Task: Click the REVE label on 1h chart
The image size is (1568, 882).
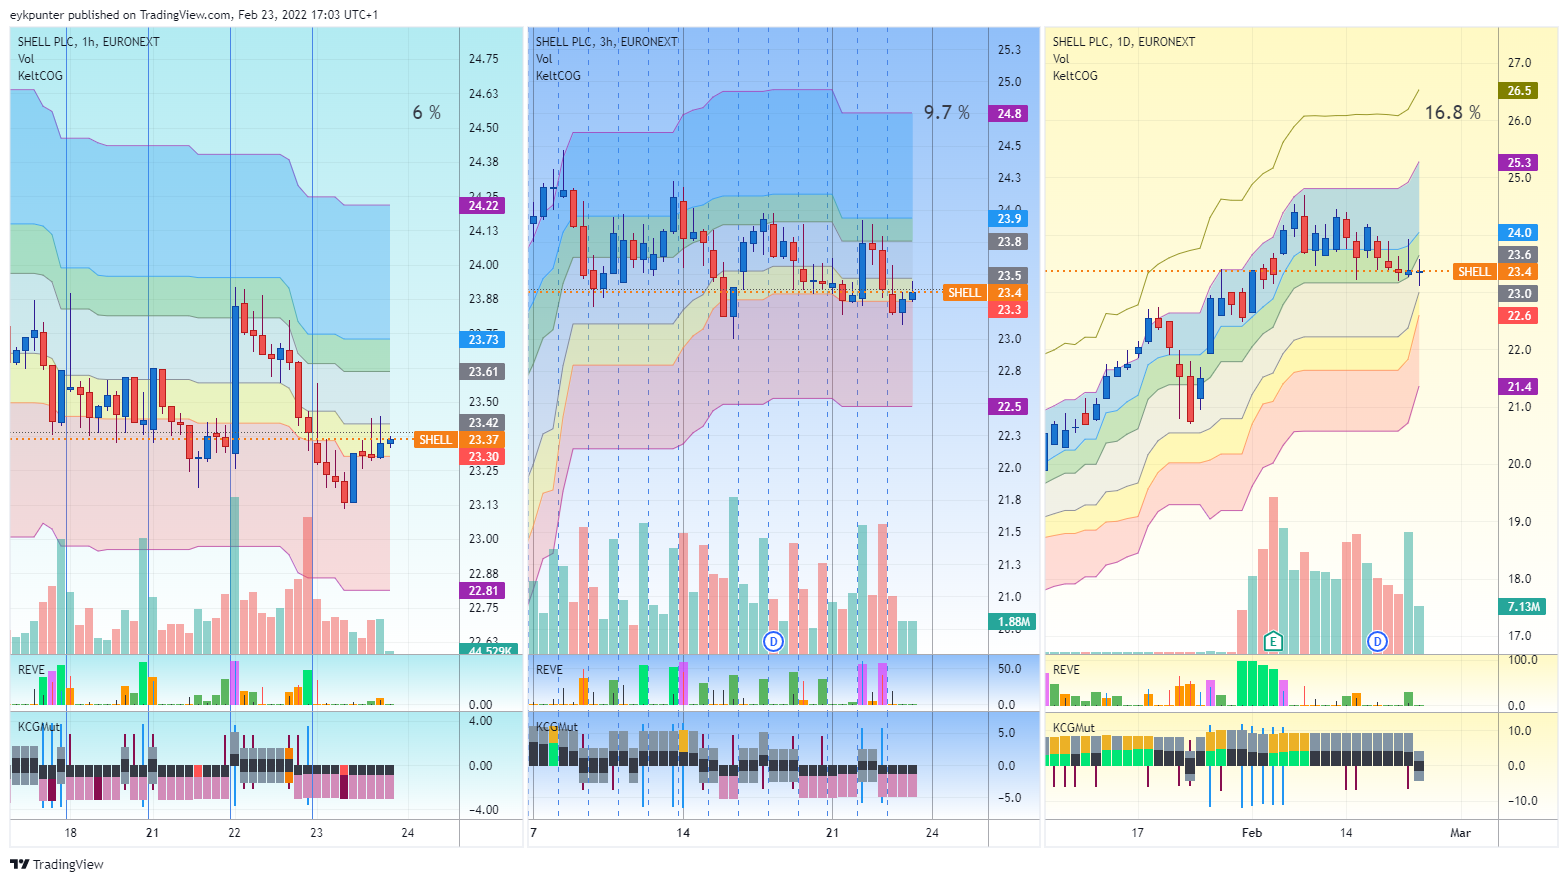Action: tap(31, 670)
